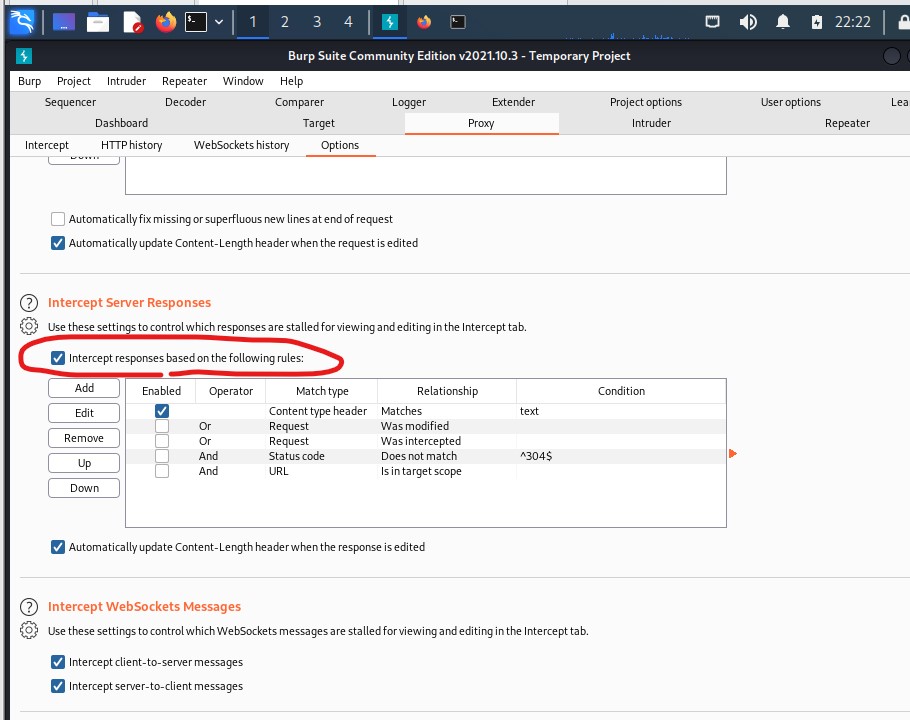Click Edit button for response rules
This screenshot has height=720, width=910.
point(84,413)
